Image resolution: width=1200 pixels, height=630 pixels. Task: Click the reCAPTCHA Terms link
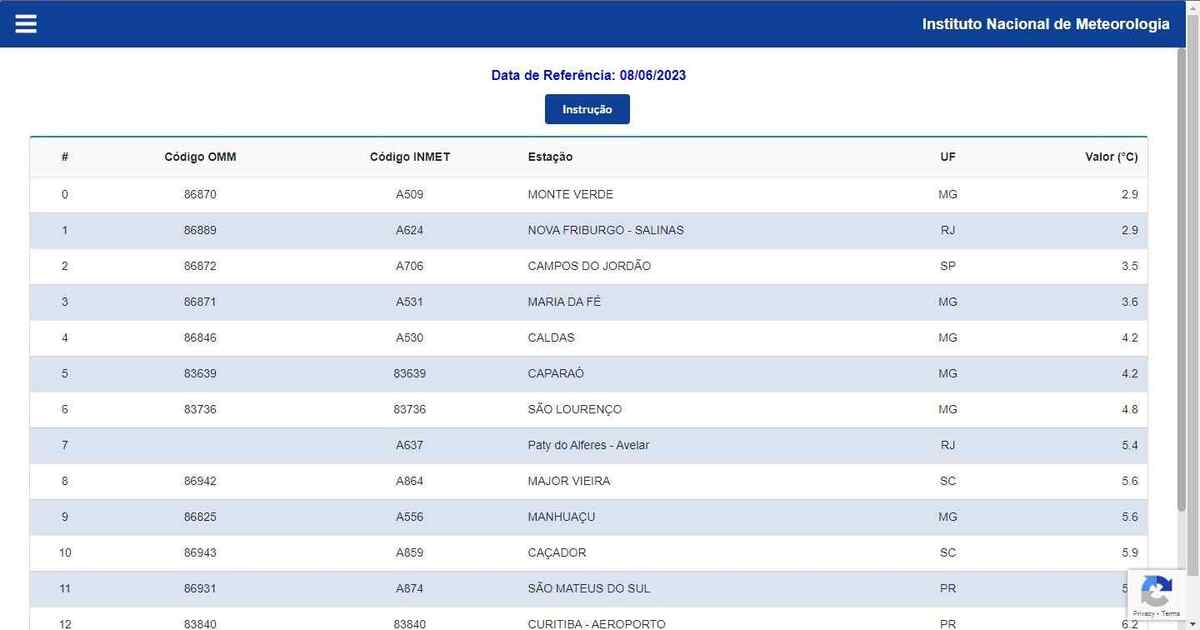1170,613
